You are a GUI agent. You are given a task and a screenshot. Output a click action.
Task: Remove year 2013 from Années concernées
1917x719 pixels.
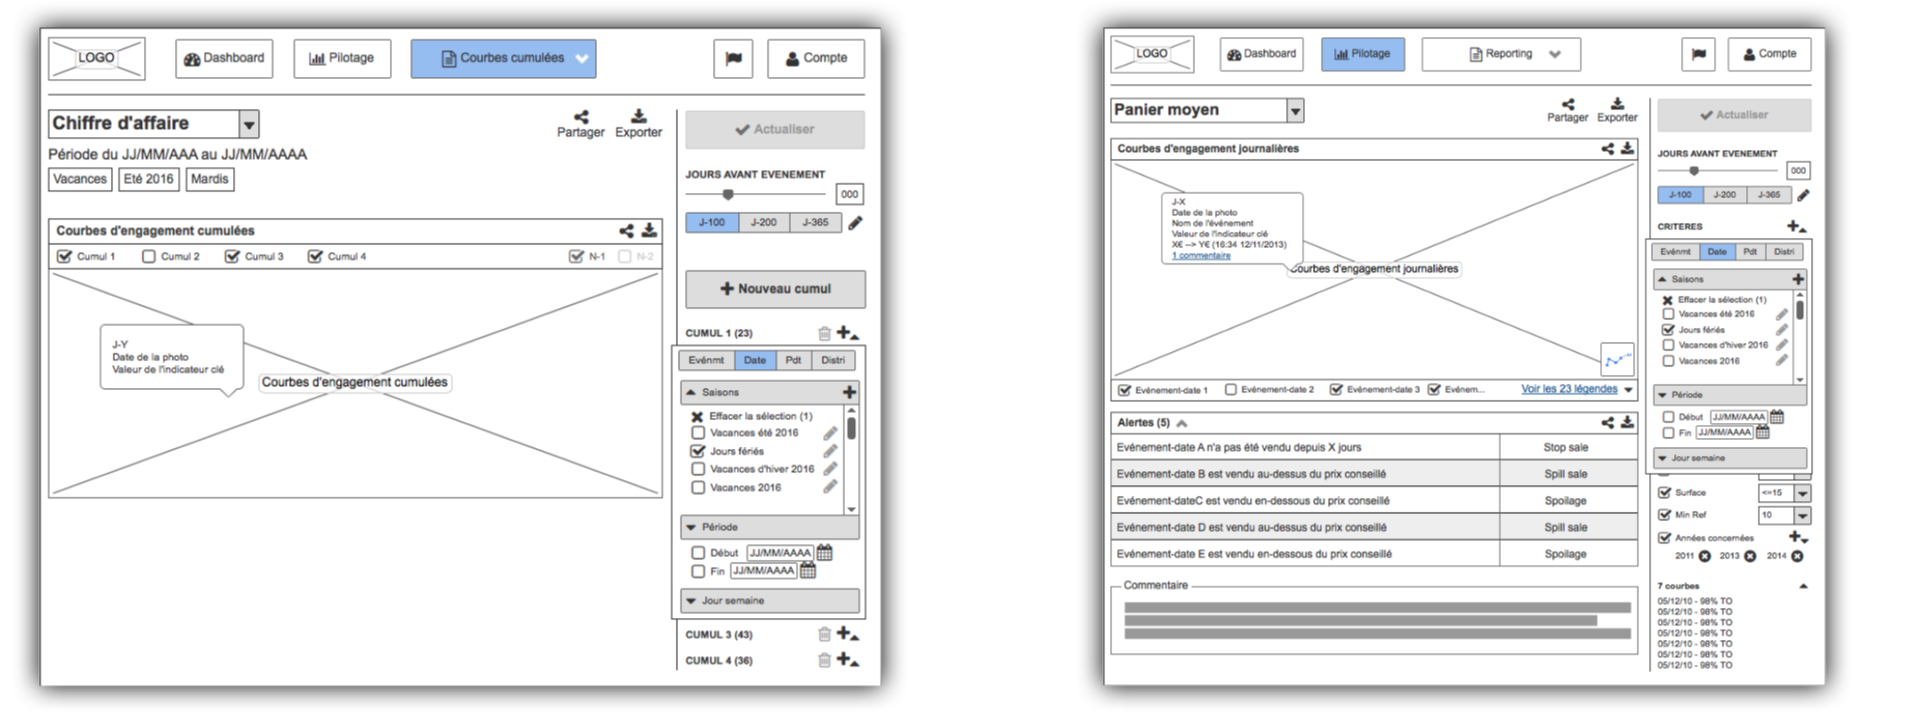pos(1750,556)
